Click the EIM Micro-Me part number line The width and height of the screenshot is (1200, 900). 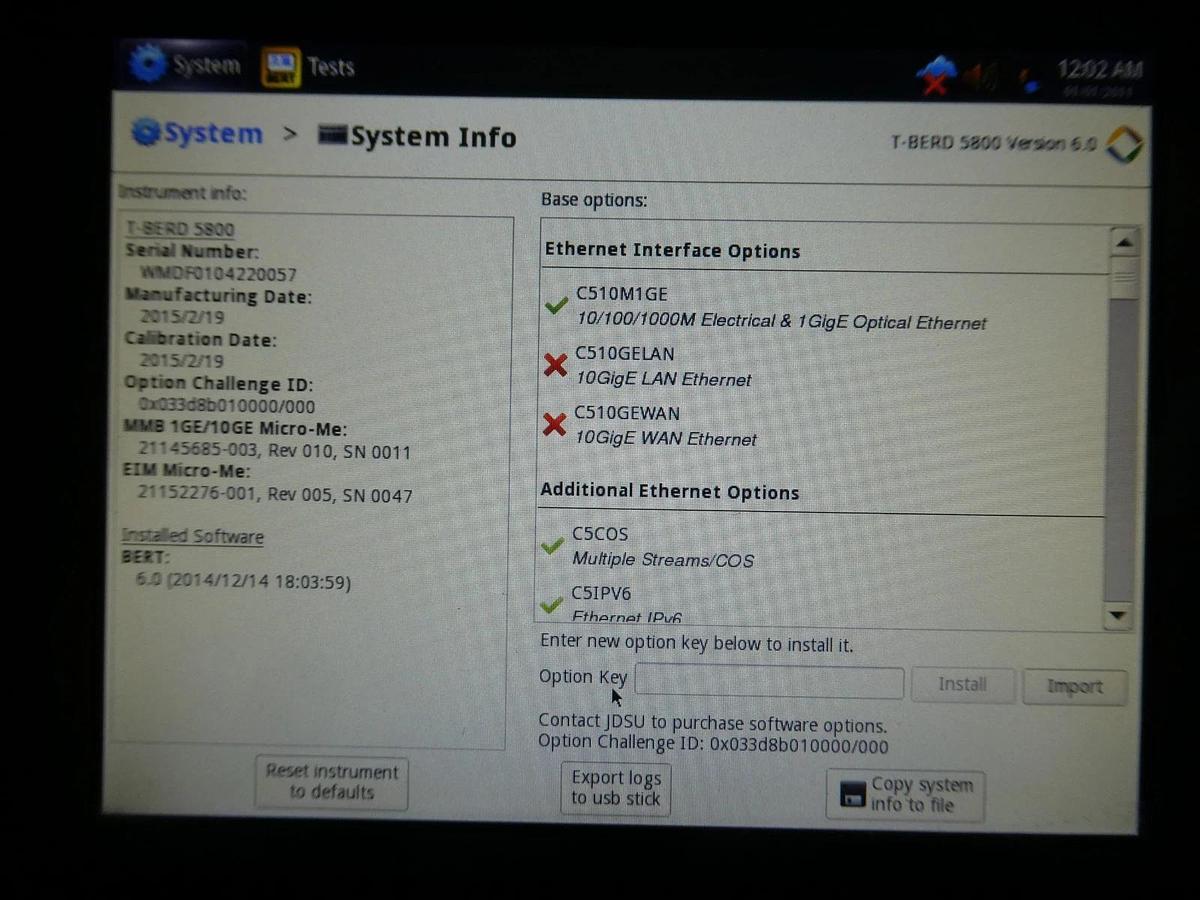click(x=275, y=494)
